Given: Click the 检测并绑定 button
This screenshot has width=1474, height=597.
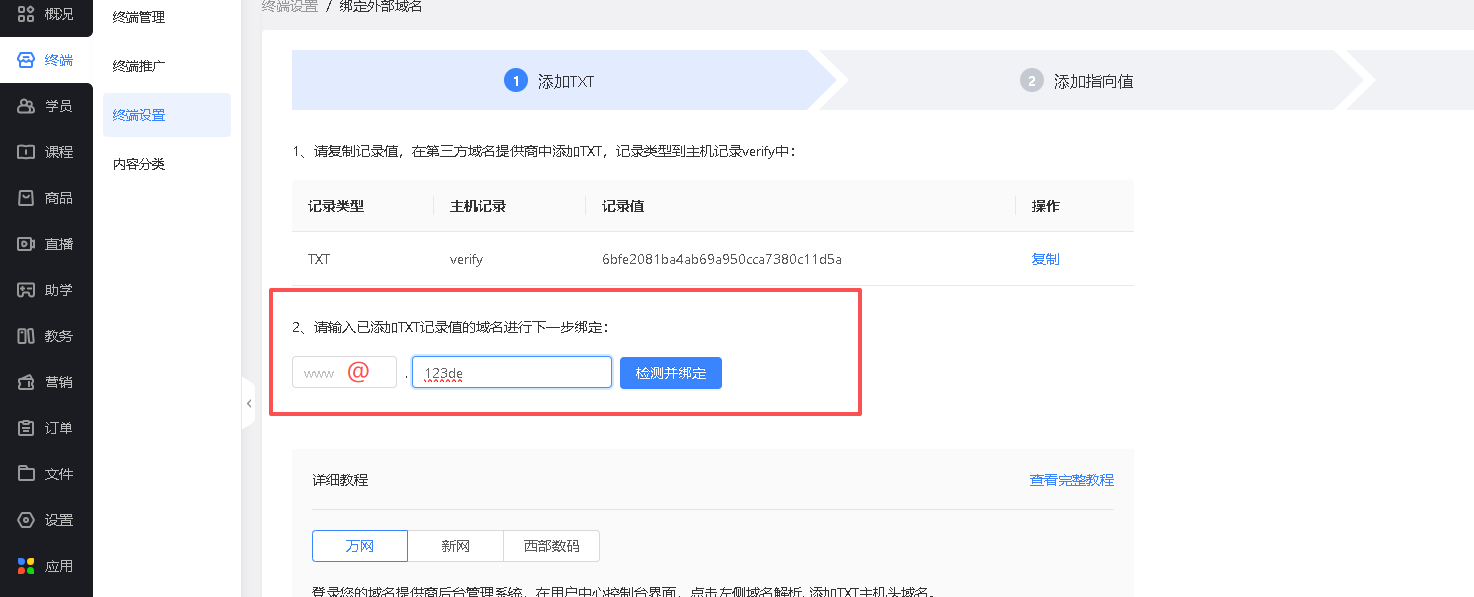Looking at the screenshot, I should [x=671, y=373].
